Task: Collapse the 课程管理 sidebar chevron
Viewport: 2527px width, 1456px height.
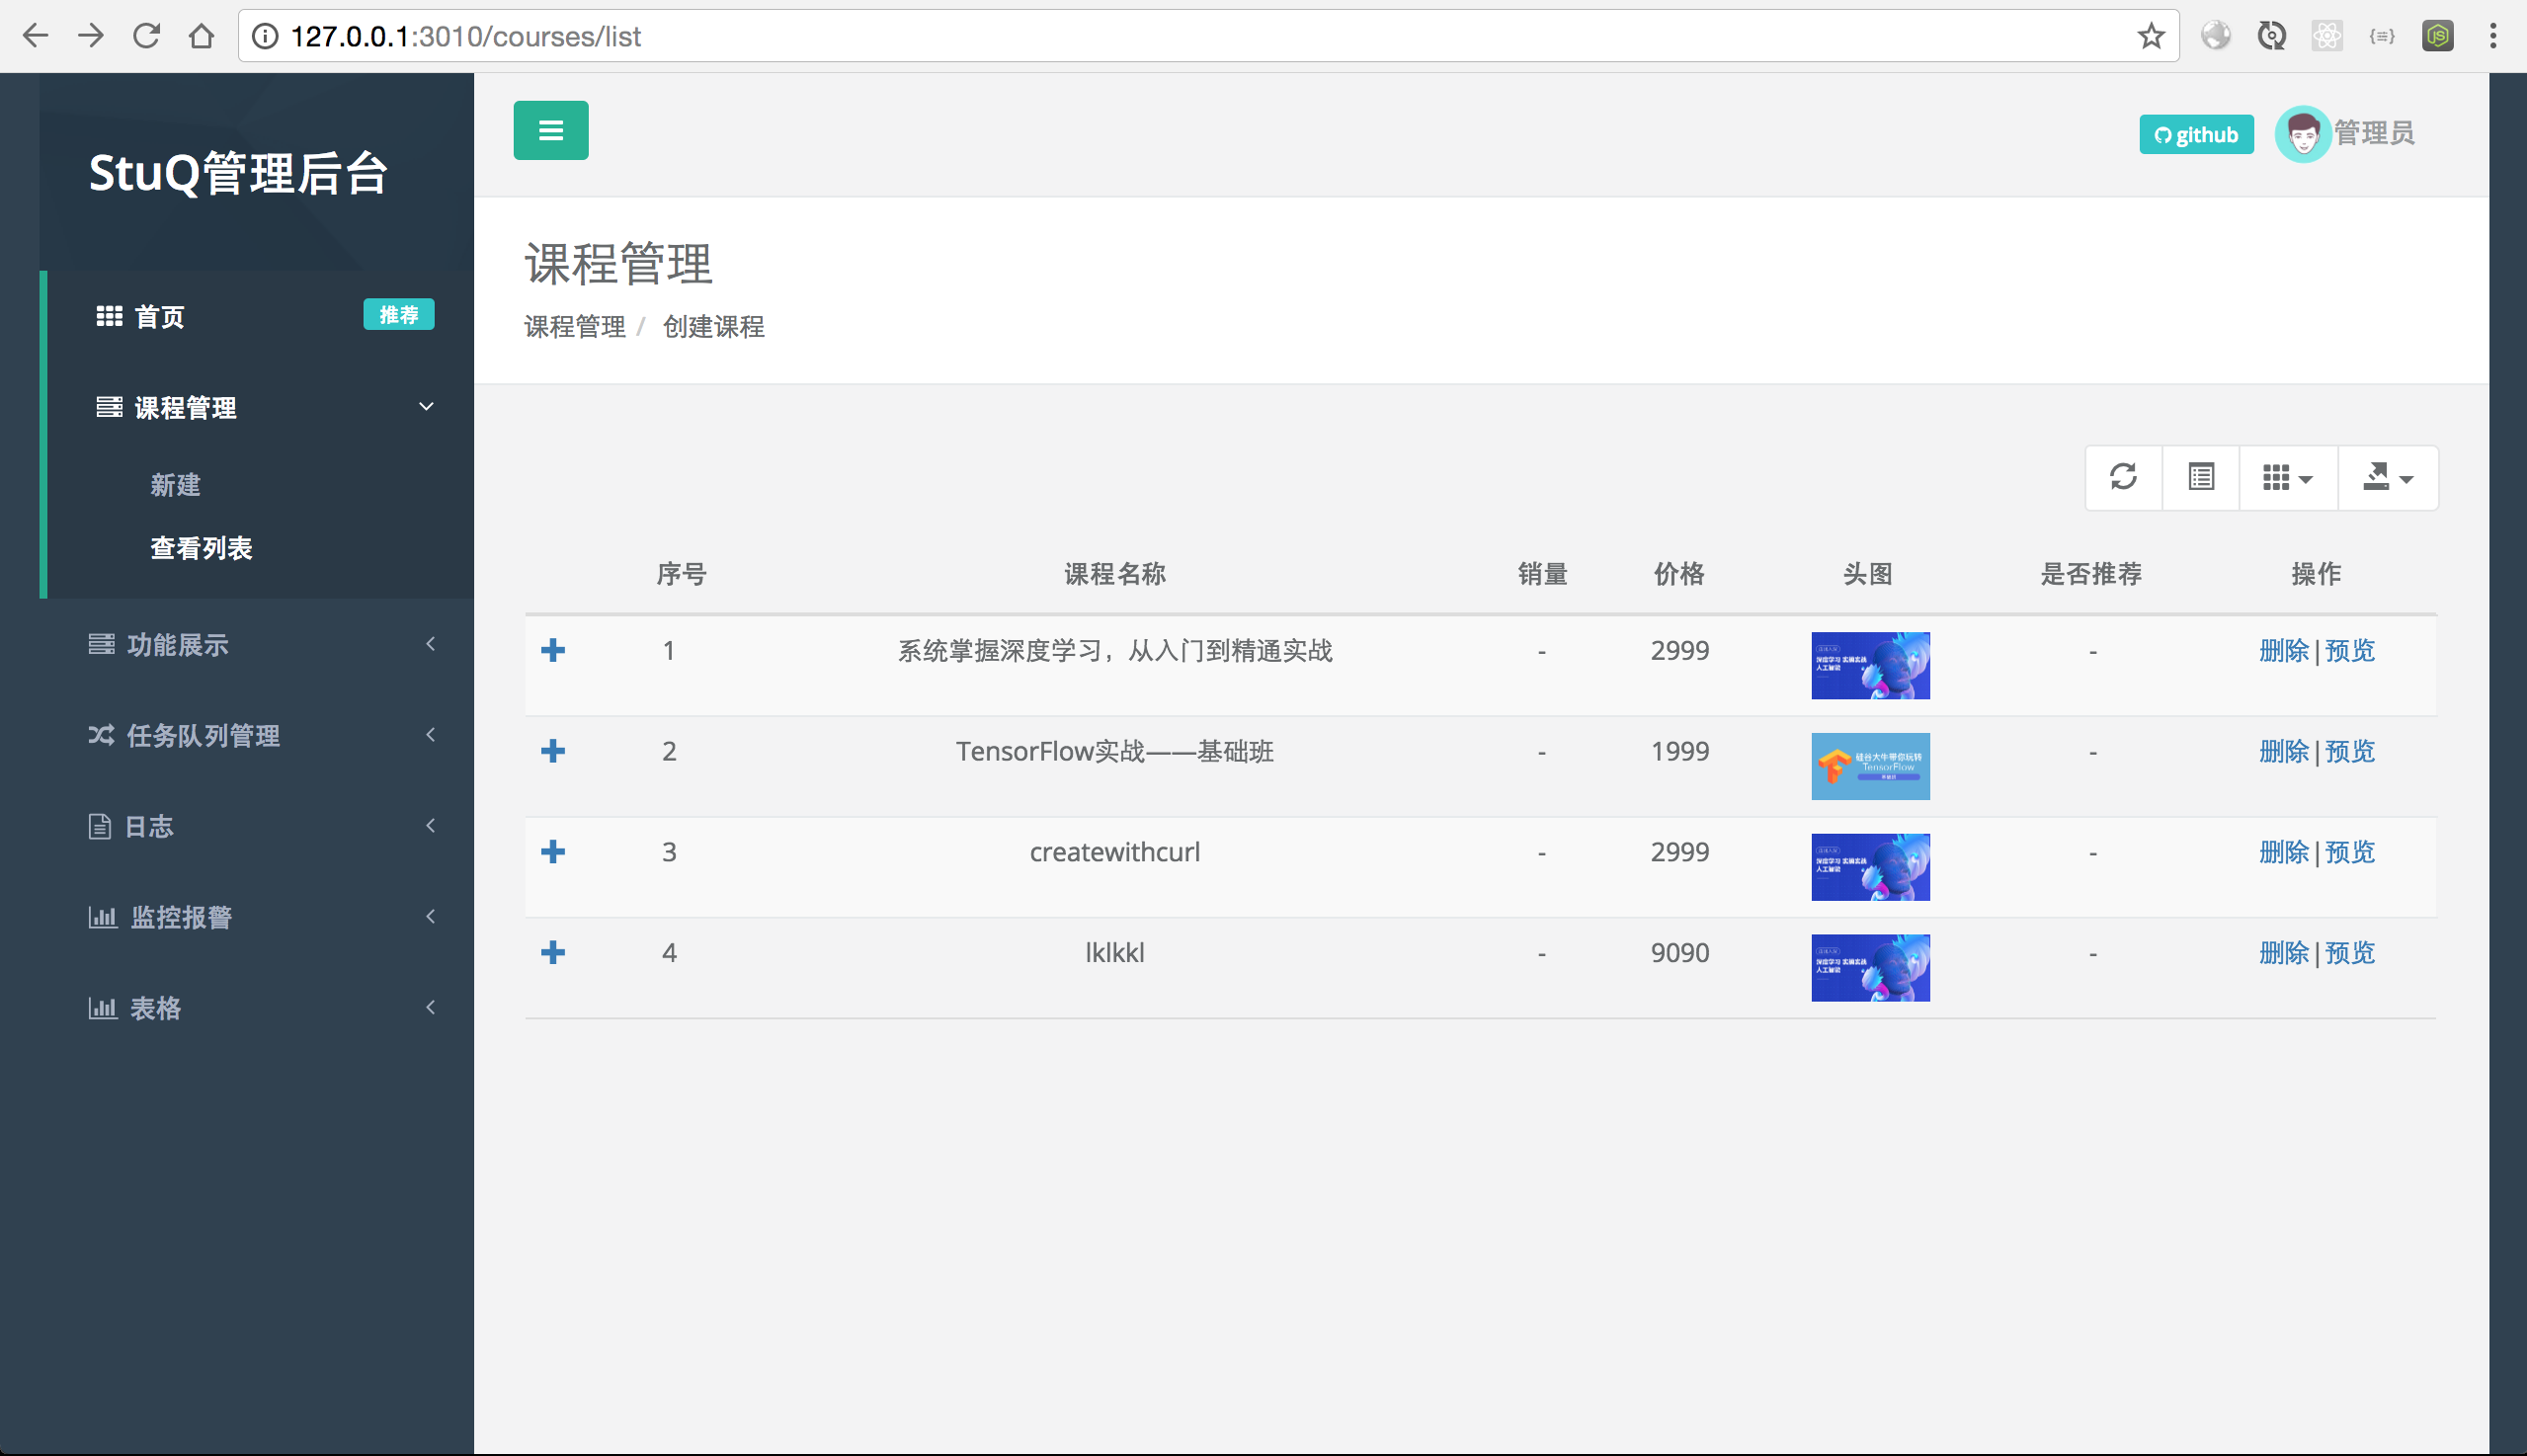Action: point(426,407)
